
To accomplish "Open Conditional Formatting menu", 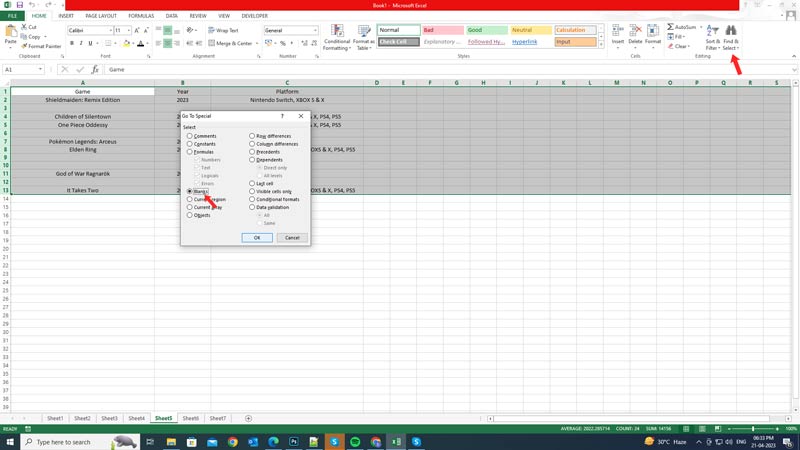I will point(337,37).
